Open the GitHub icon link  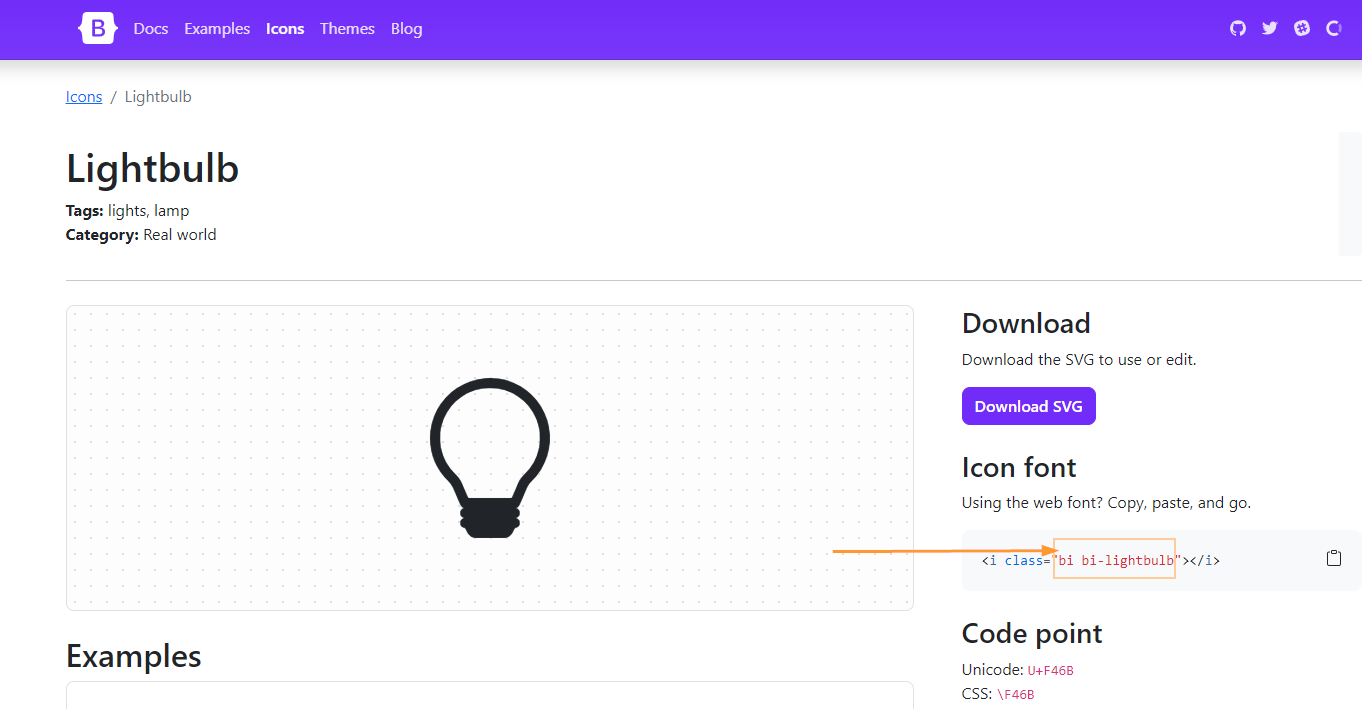point(1238,29)
